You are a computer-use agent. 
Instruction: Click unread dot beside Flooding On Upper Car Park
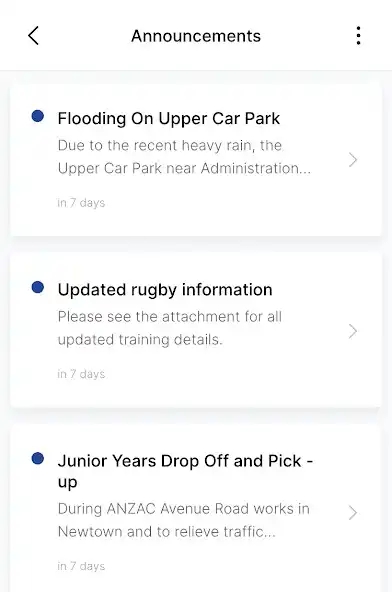coord(38,116)
